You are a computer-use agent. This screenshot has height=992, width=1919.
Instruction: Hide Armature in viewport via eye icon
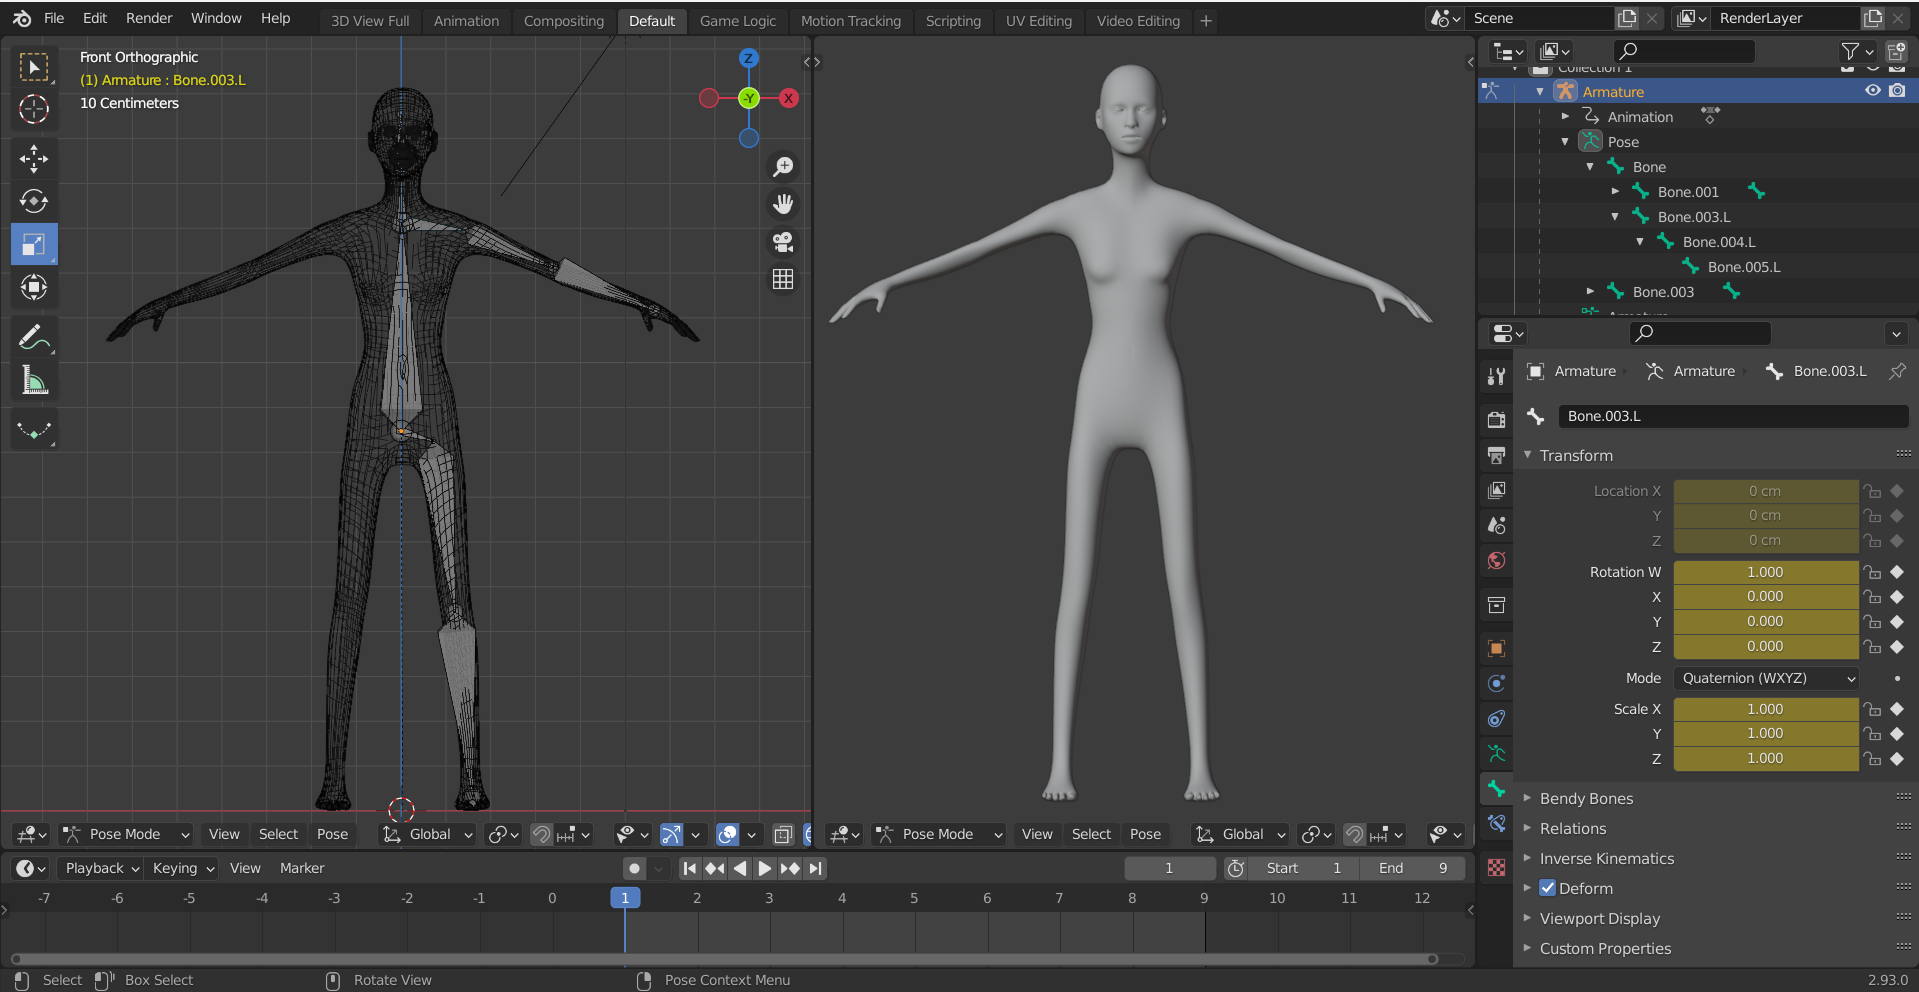(x=1872, y=90)
